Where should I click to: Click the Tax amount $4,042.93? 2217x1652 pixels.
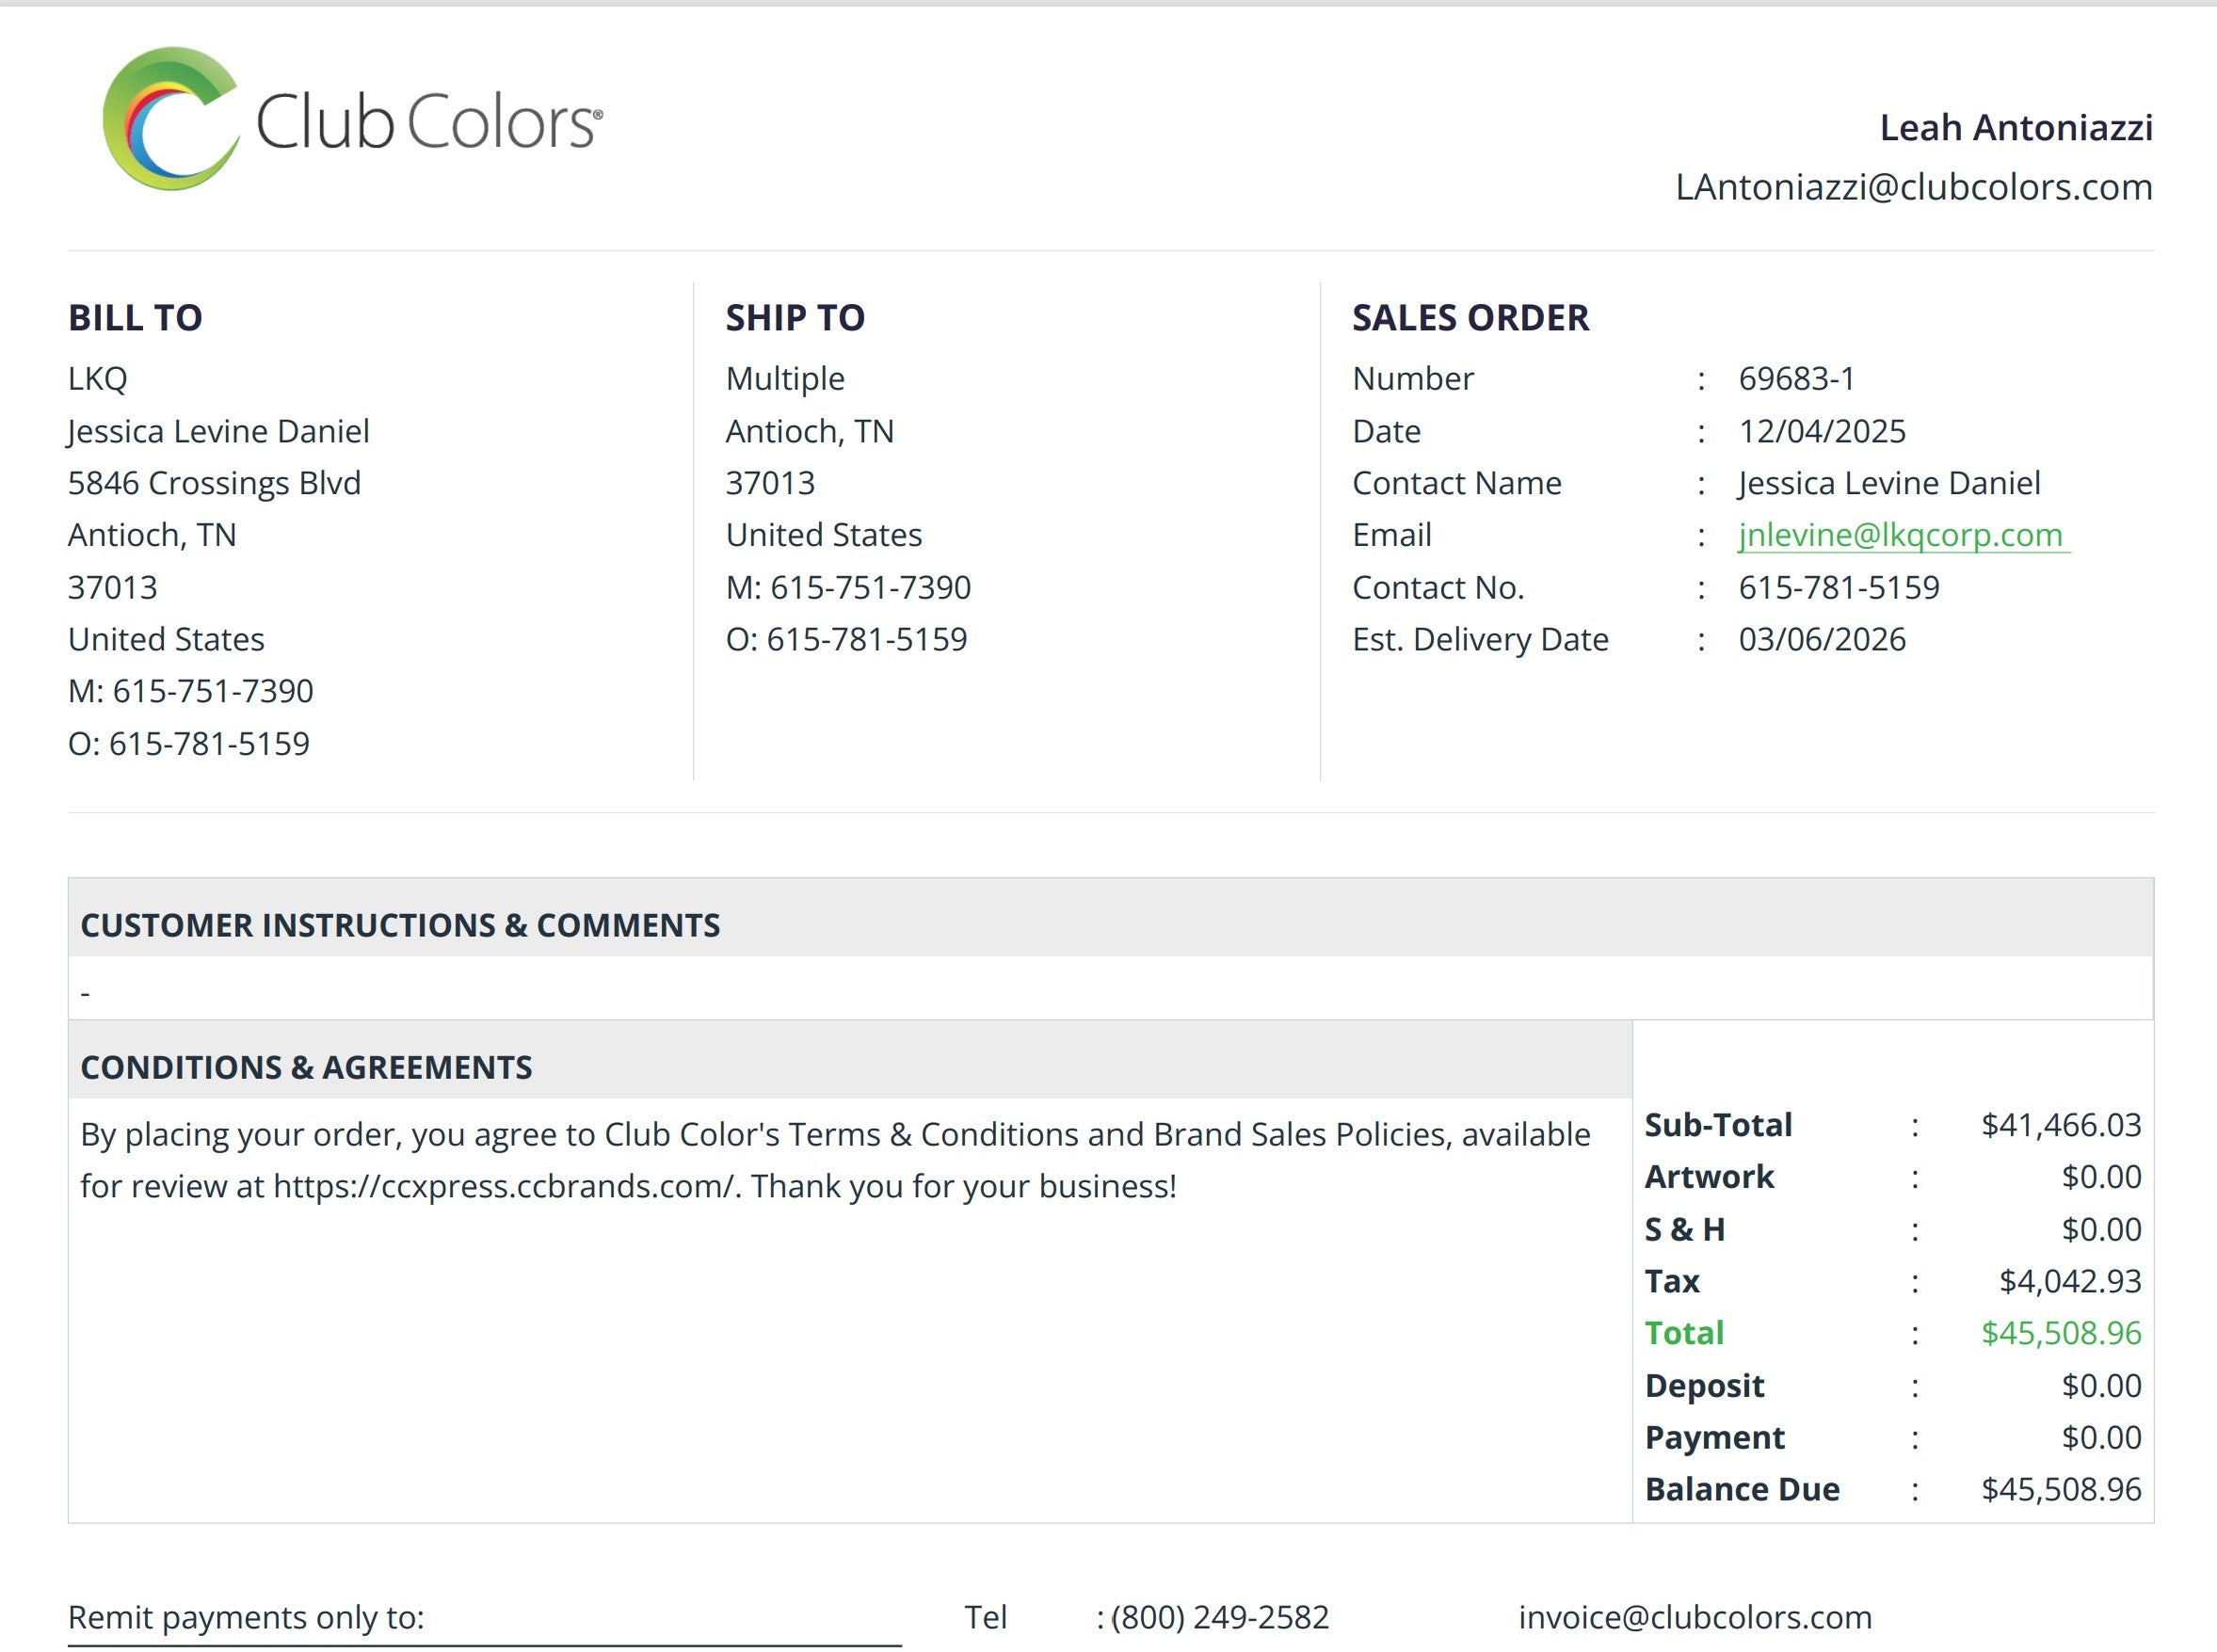click(x=2069, y=1281)
